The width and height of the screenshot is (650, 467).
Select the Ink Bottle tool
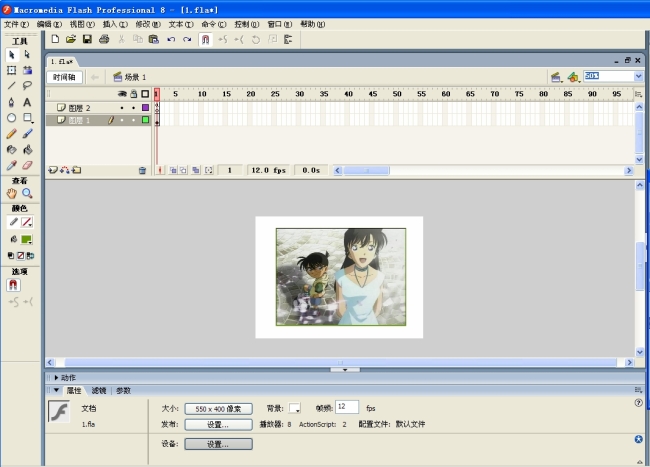12,150
